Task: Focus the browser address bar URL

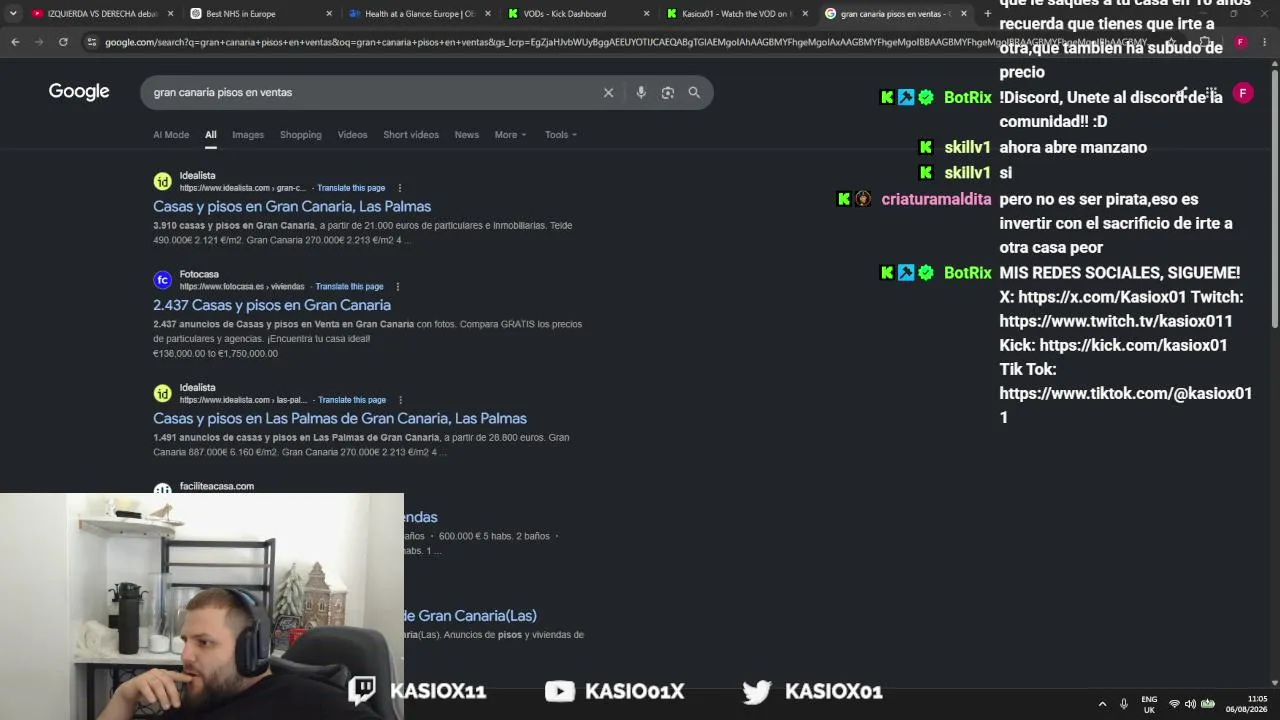Action: [x=625, y=42]
